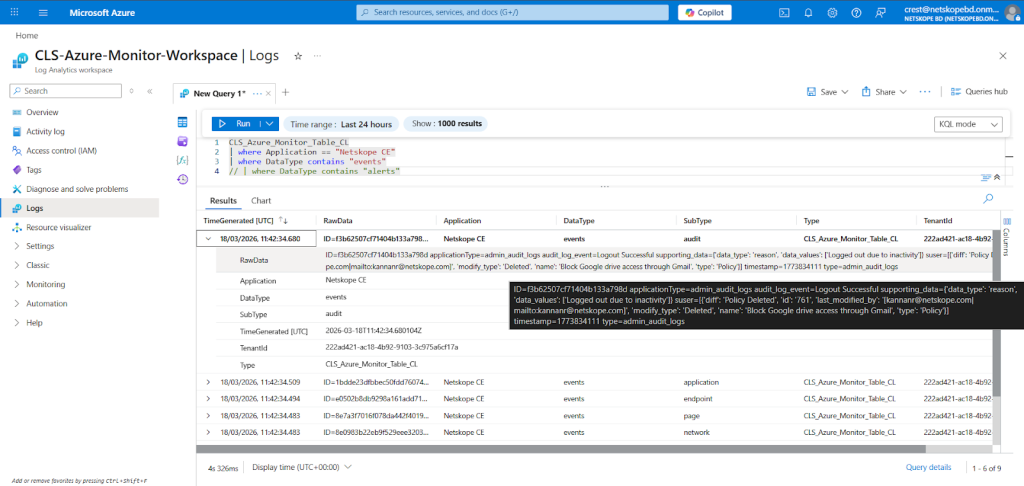Image resolution: width=1024 pixels, height=486 pixels.
Task: Open the feedback icon in header
Action: 880,12
